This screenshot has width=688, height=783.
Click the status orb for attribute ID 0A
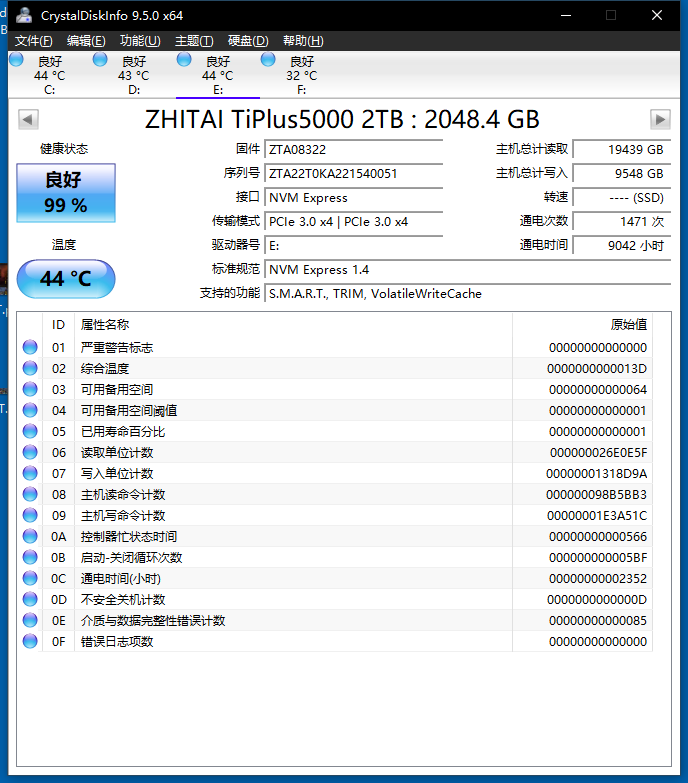pyautogui.click(x=30, y=536)
